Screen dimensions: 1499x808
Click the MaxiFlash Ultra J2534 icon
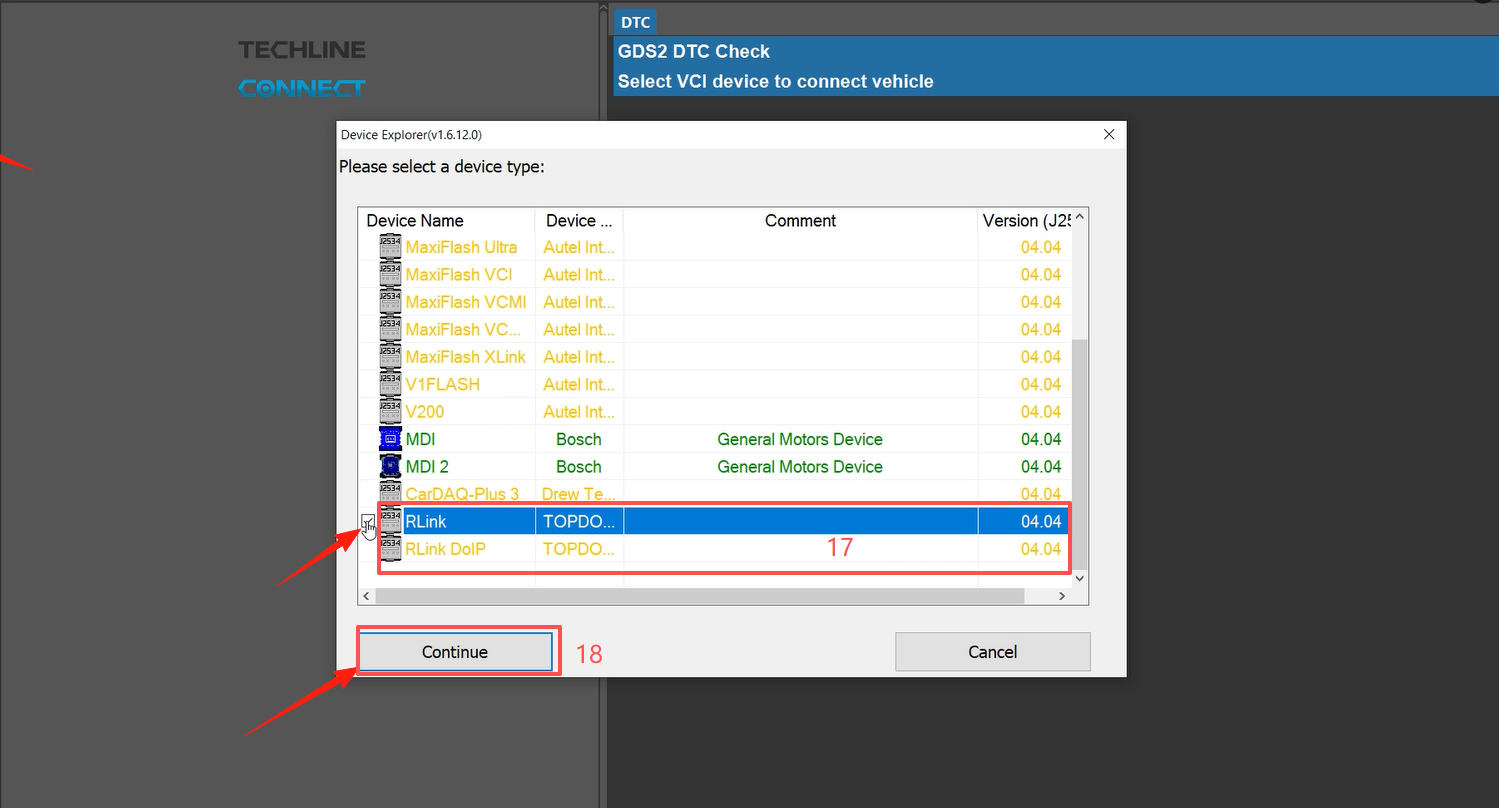click(390, 247)
